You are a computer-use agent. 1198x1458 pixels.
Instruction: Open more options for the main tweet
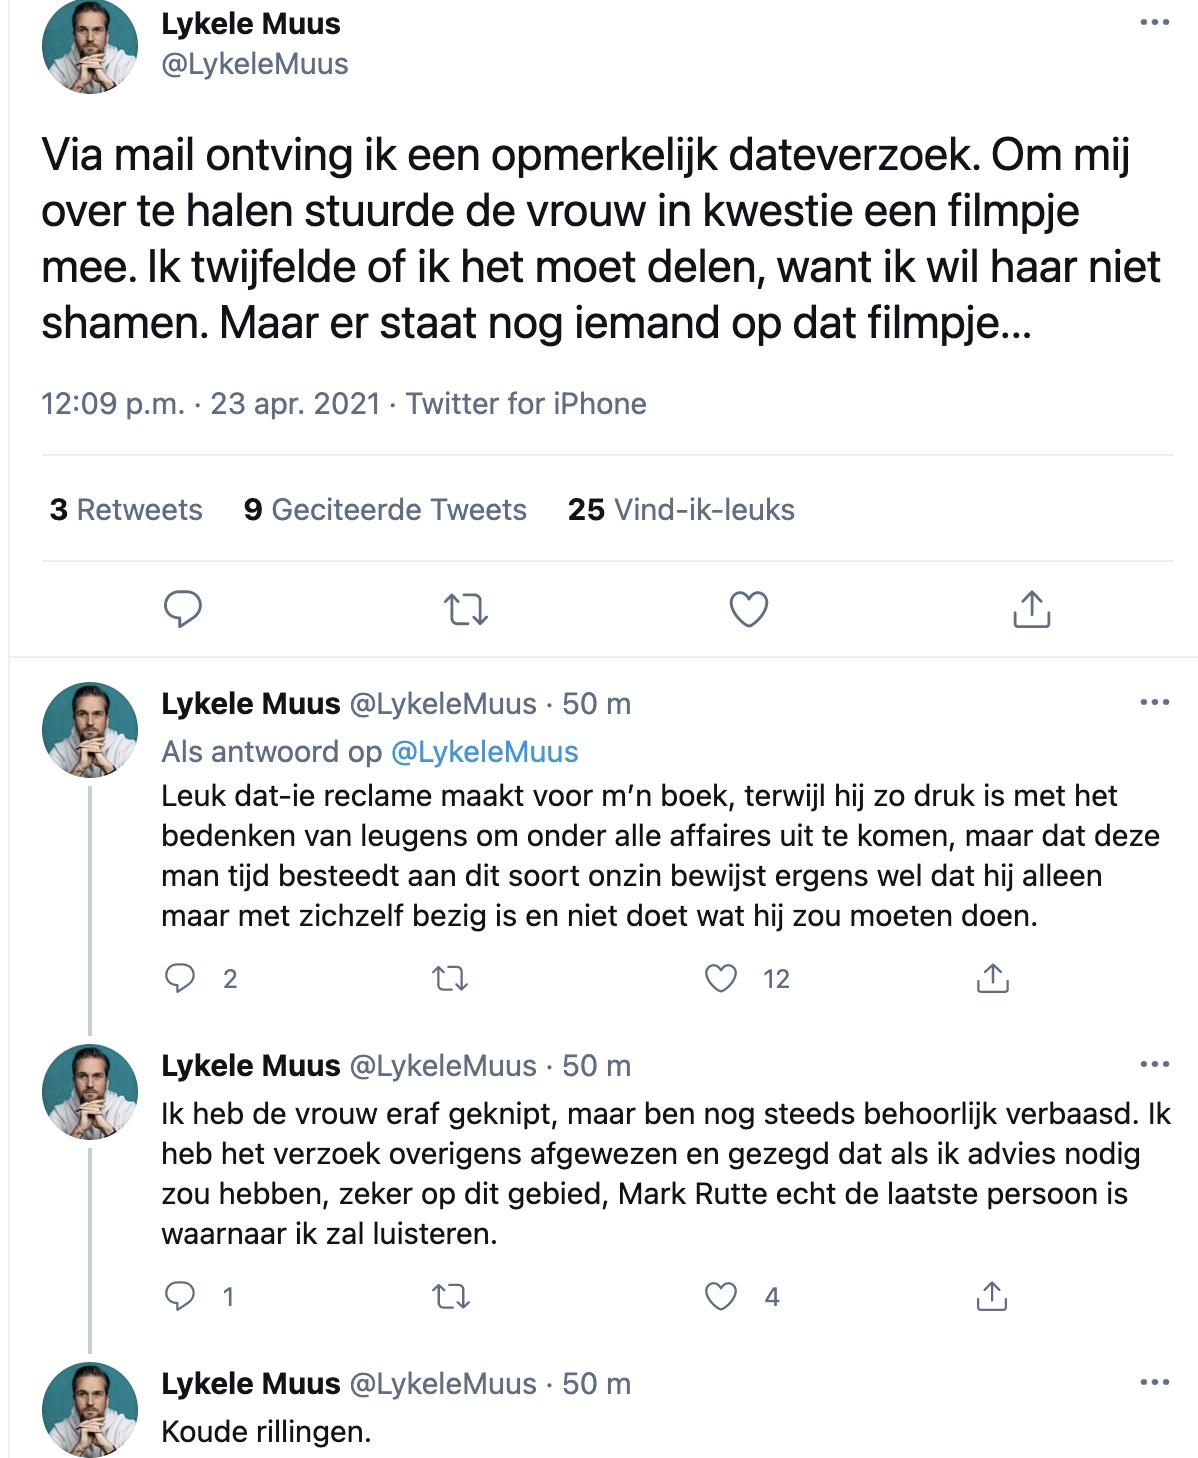tap(1155, 22)
